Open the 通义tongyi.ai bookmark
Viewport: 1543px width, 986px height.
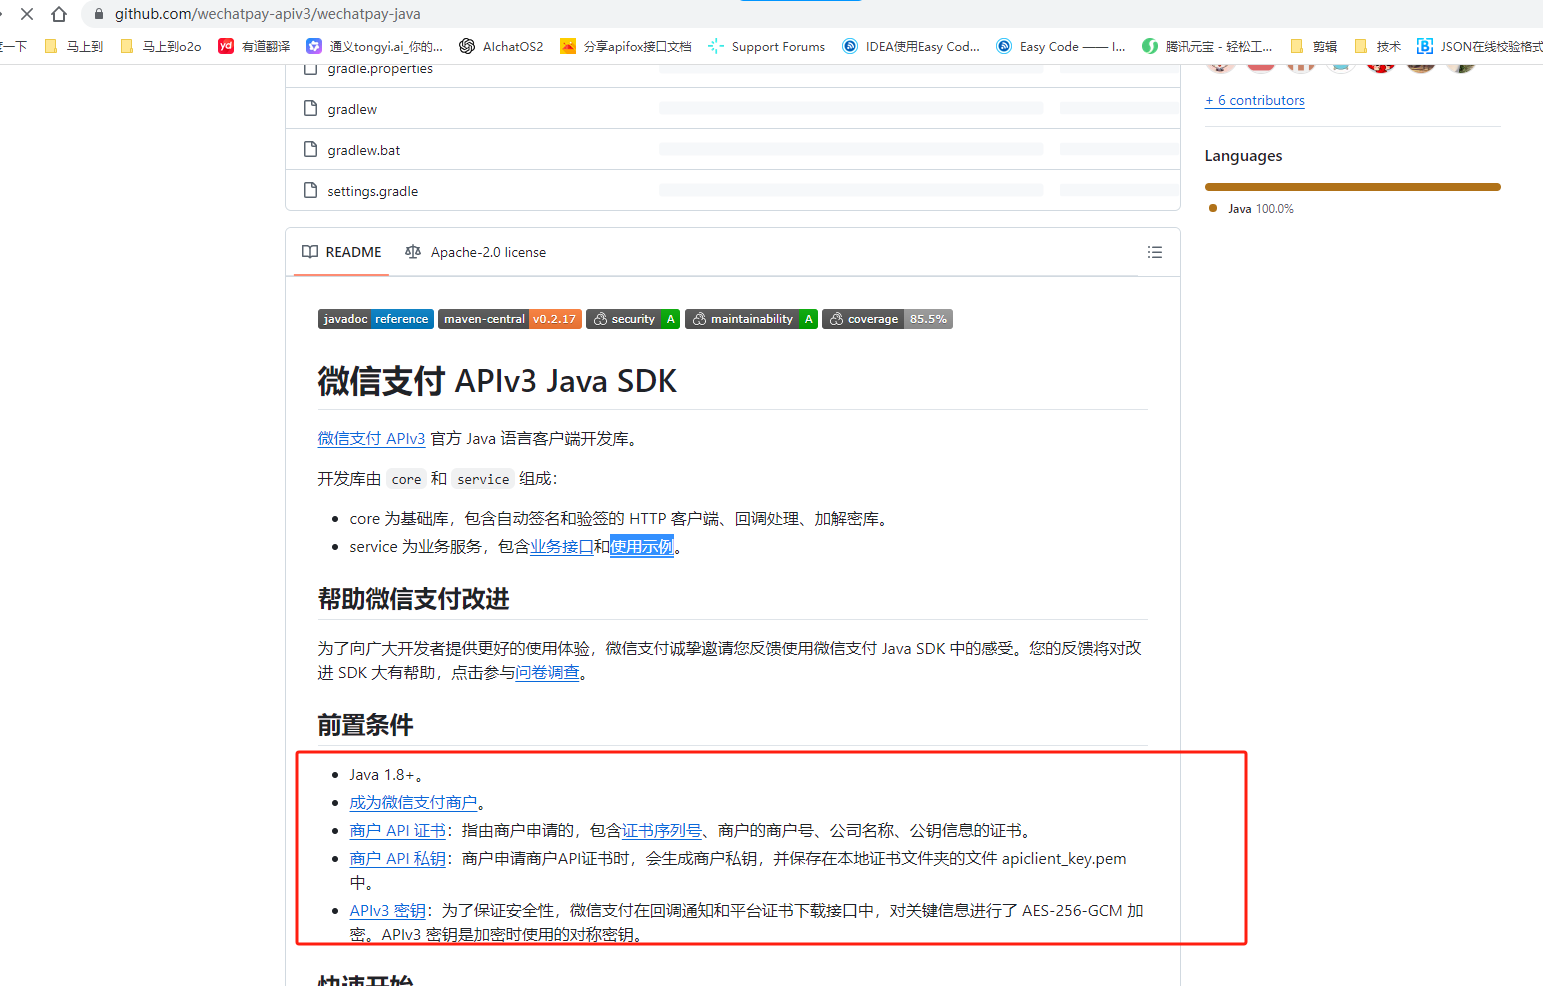tap(374, 46)
